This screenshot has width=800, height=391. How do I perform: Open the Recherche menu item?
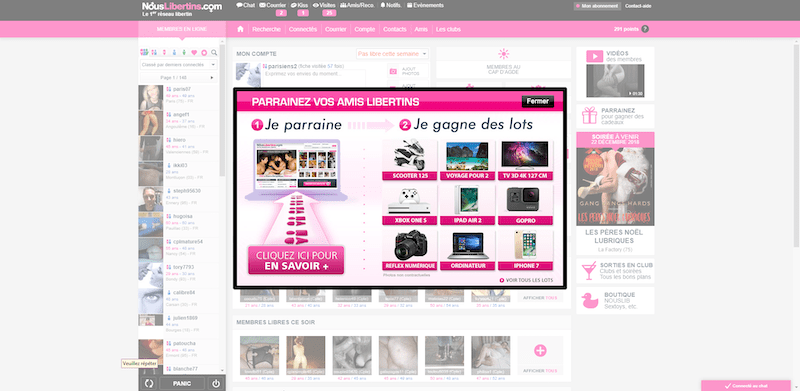[x=266, y=29]
